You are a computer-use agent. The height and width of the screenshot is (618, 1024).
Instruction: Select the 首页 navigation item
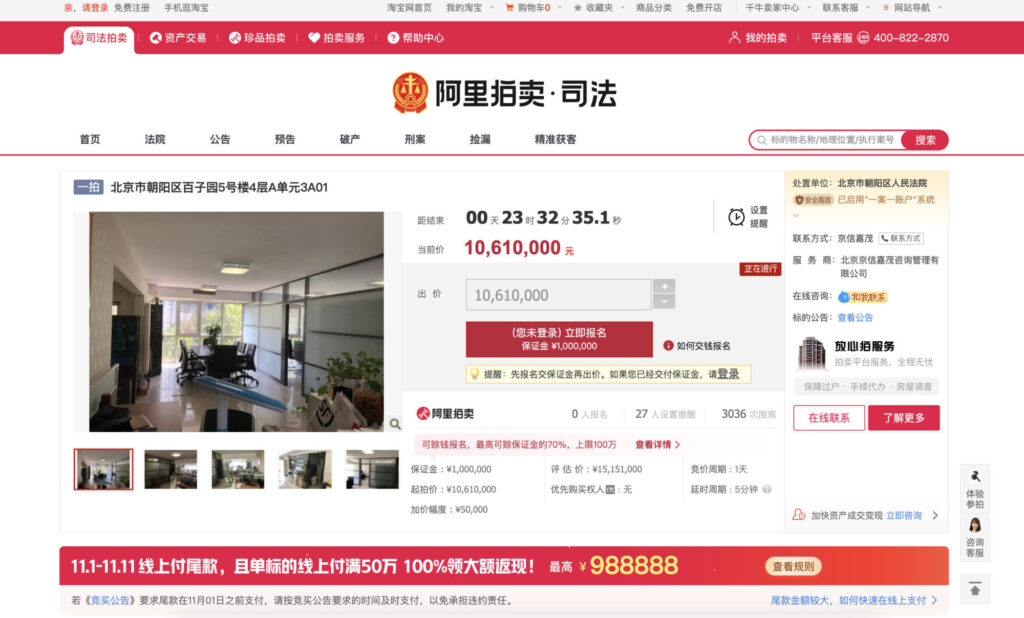pyautogui.click(x=90, y=139)
